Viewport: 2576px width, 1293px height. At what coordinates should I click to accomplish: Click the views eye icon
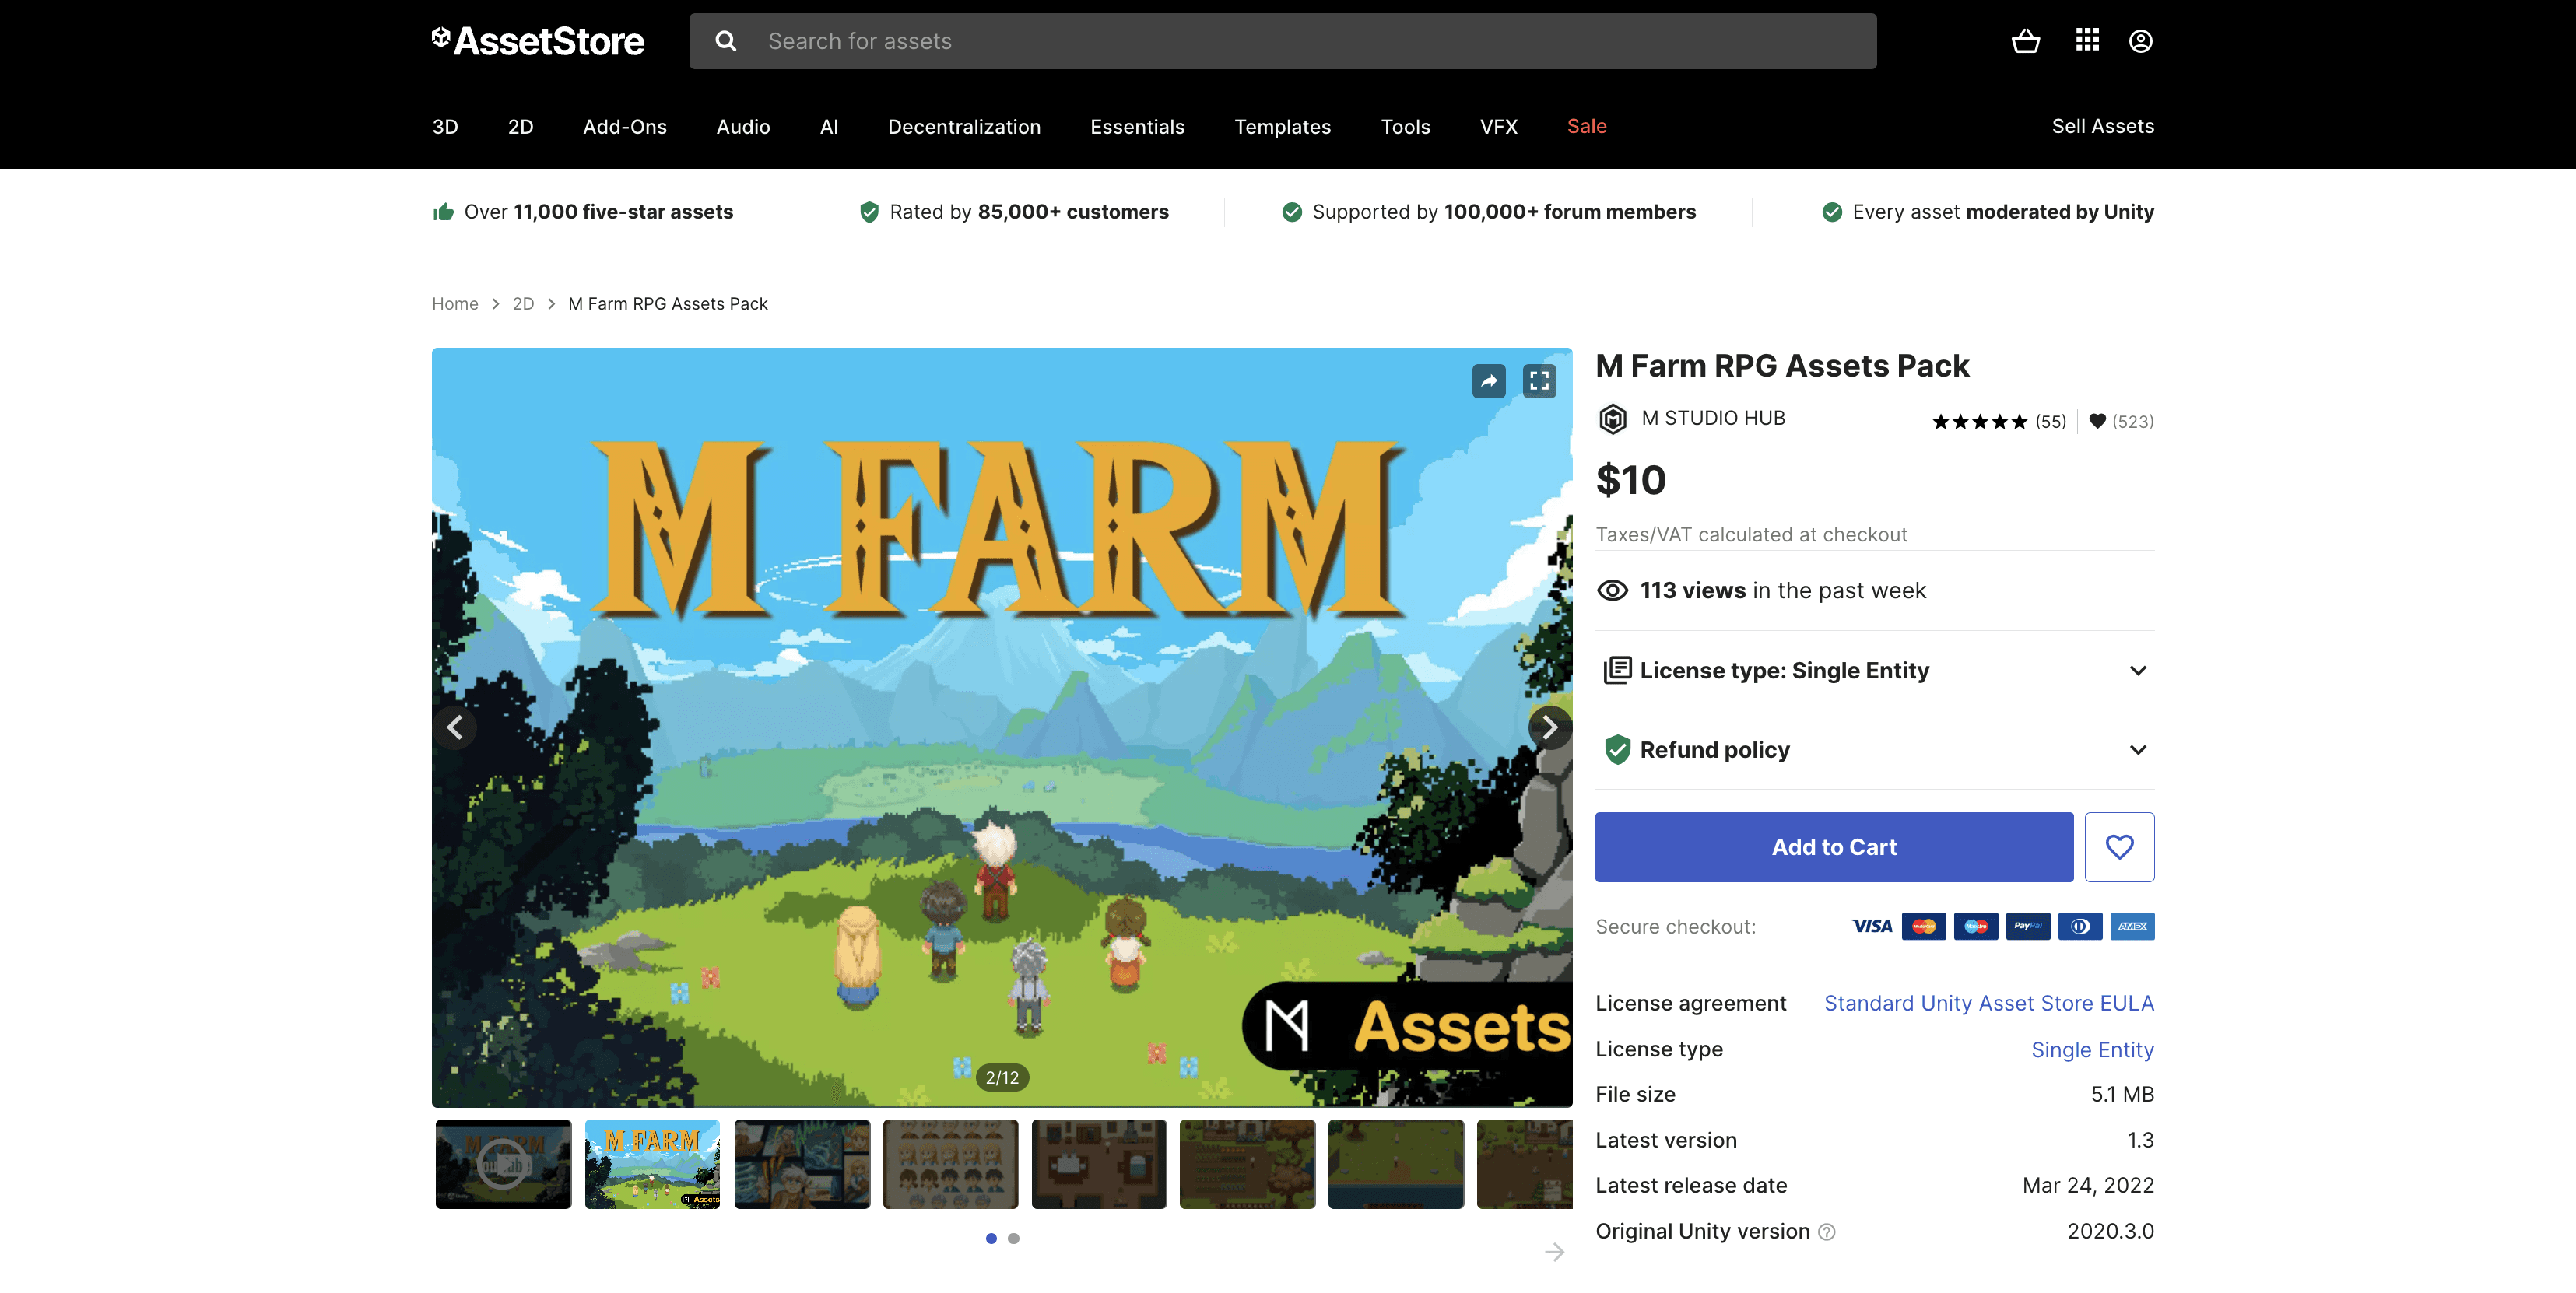(x=1612, y=591)
